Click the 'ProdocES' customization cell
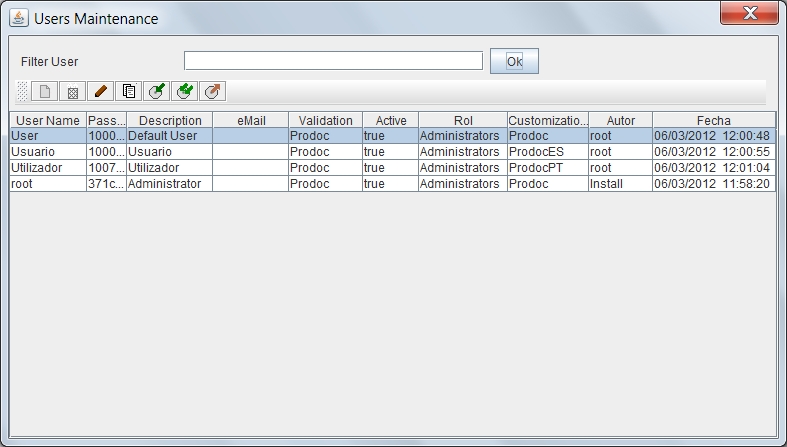787x447 pixels. pyautogui.click(x=548, y=152)
